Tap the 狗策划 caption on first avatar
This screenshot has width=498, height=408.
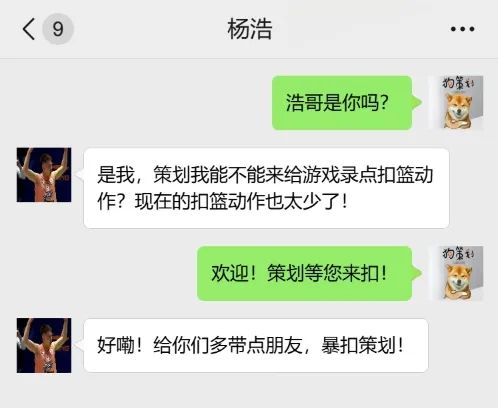pos(458,83)
